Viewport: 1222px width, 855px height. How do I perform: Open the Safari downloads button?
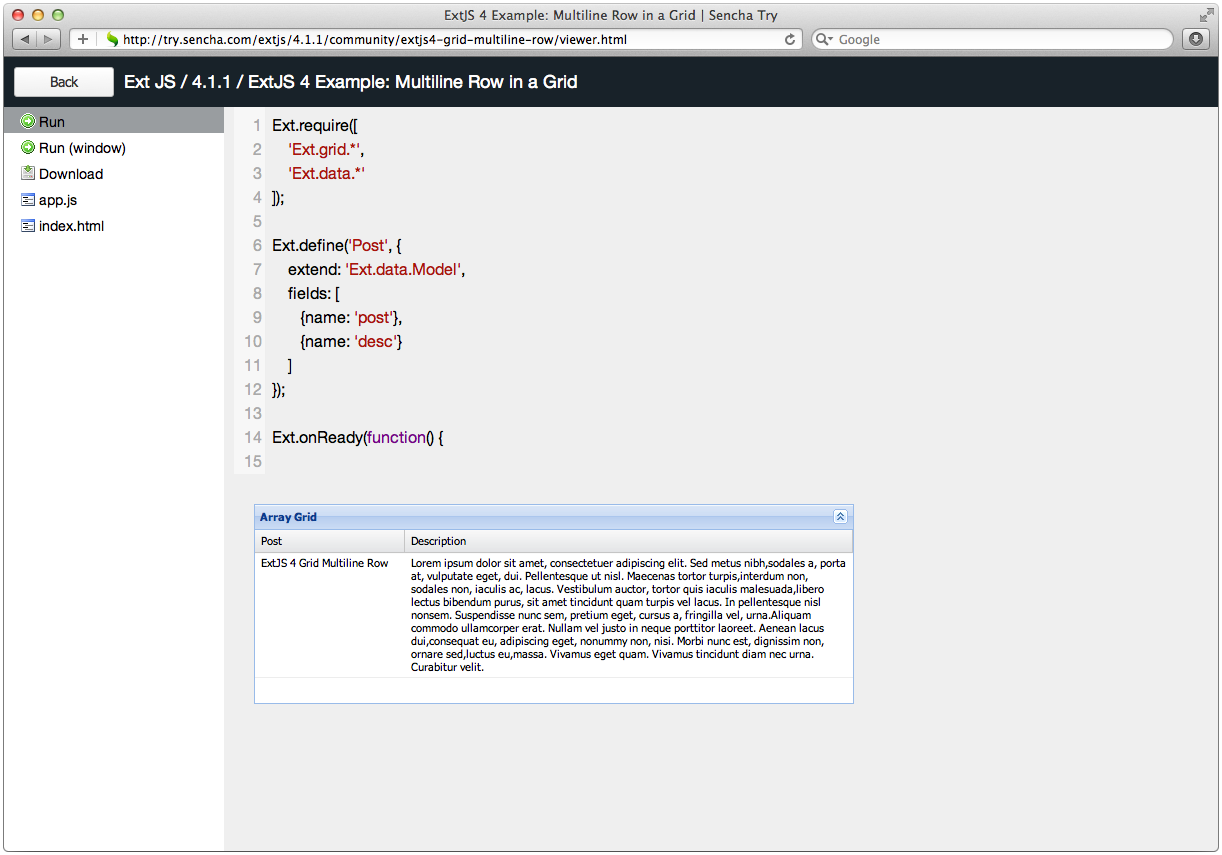coord(1196,39)
